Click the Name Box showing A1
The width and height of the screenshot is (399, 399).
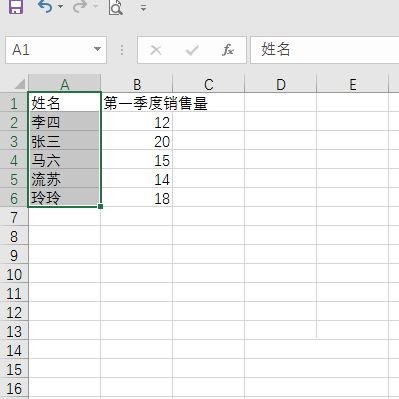(56, 50)
